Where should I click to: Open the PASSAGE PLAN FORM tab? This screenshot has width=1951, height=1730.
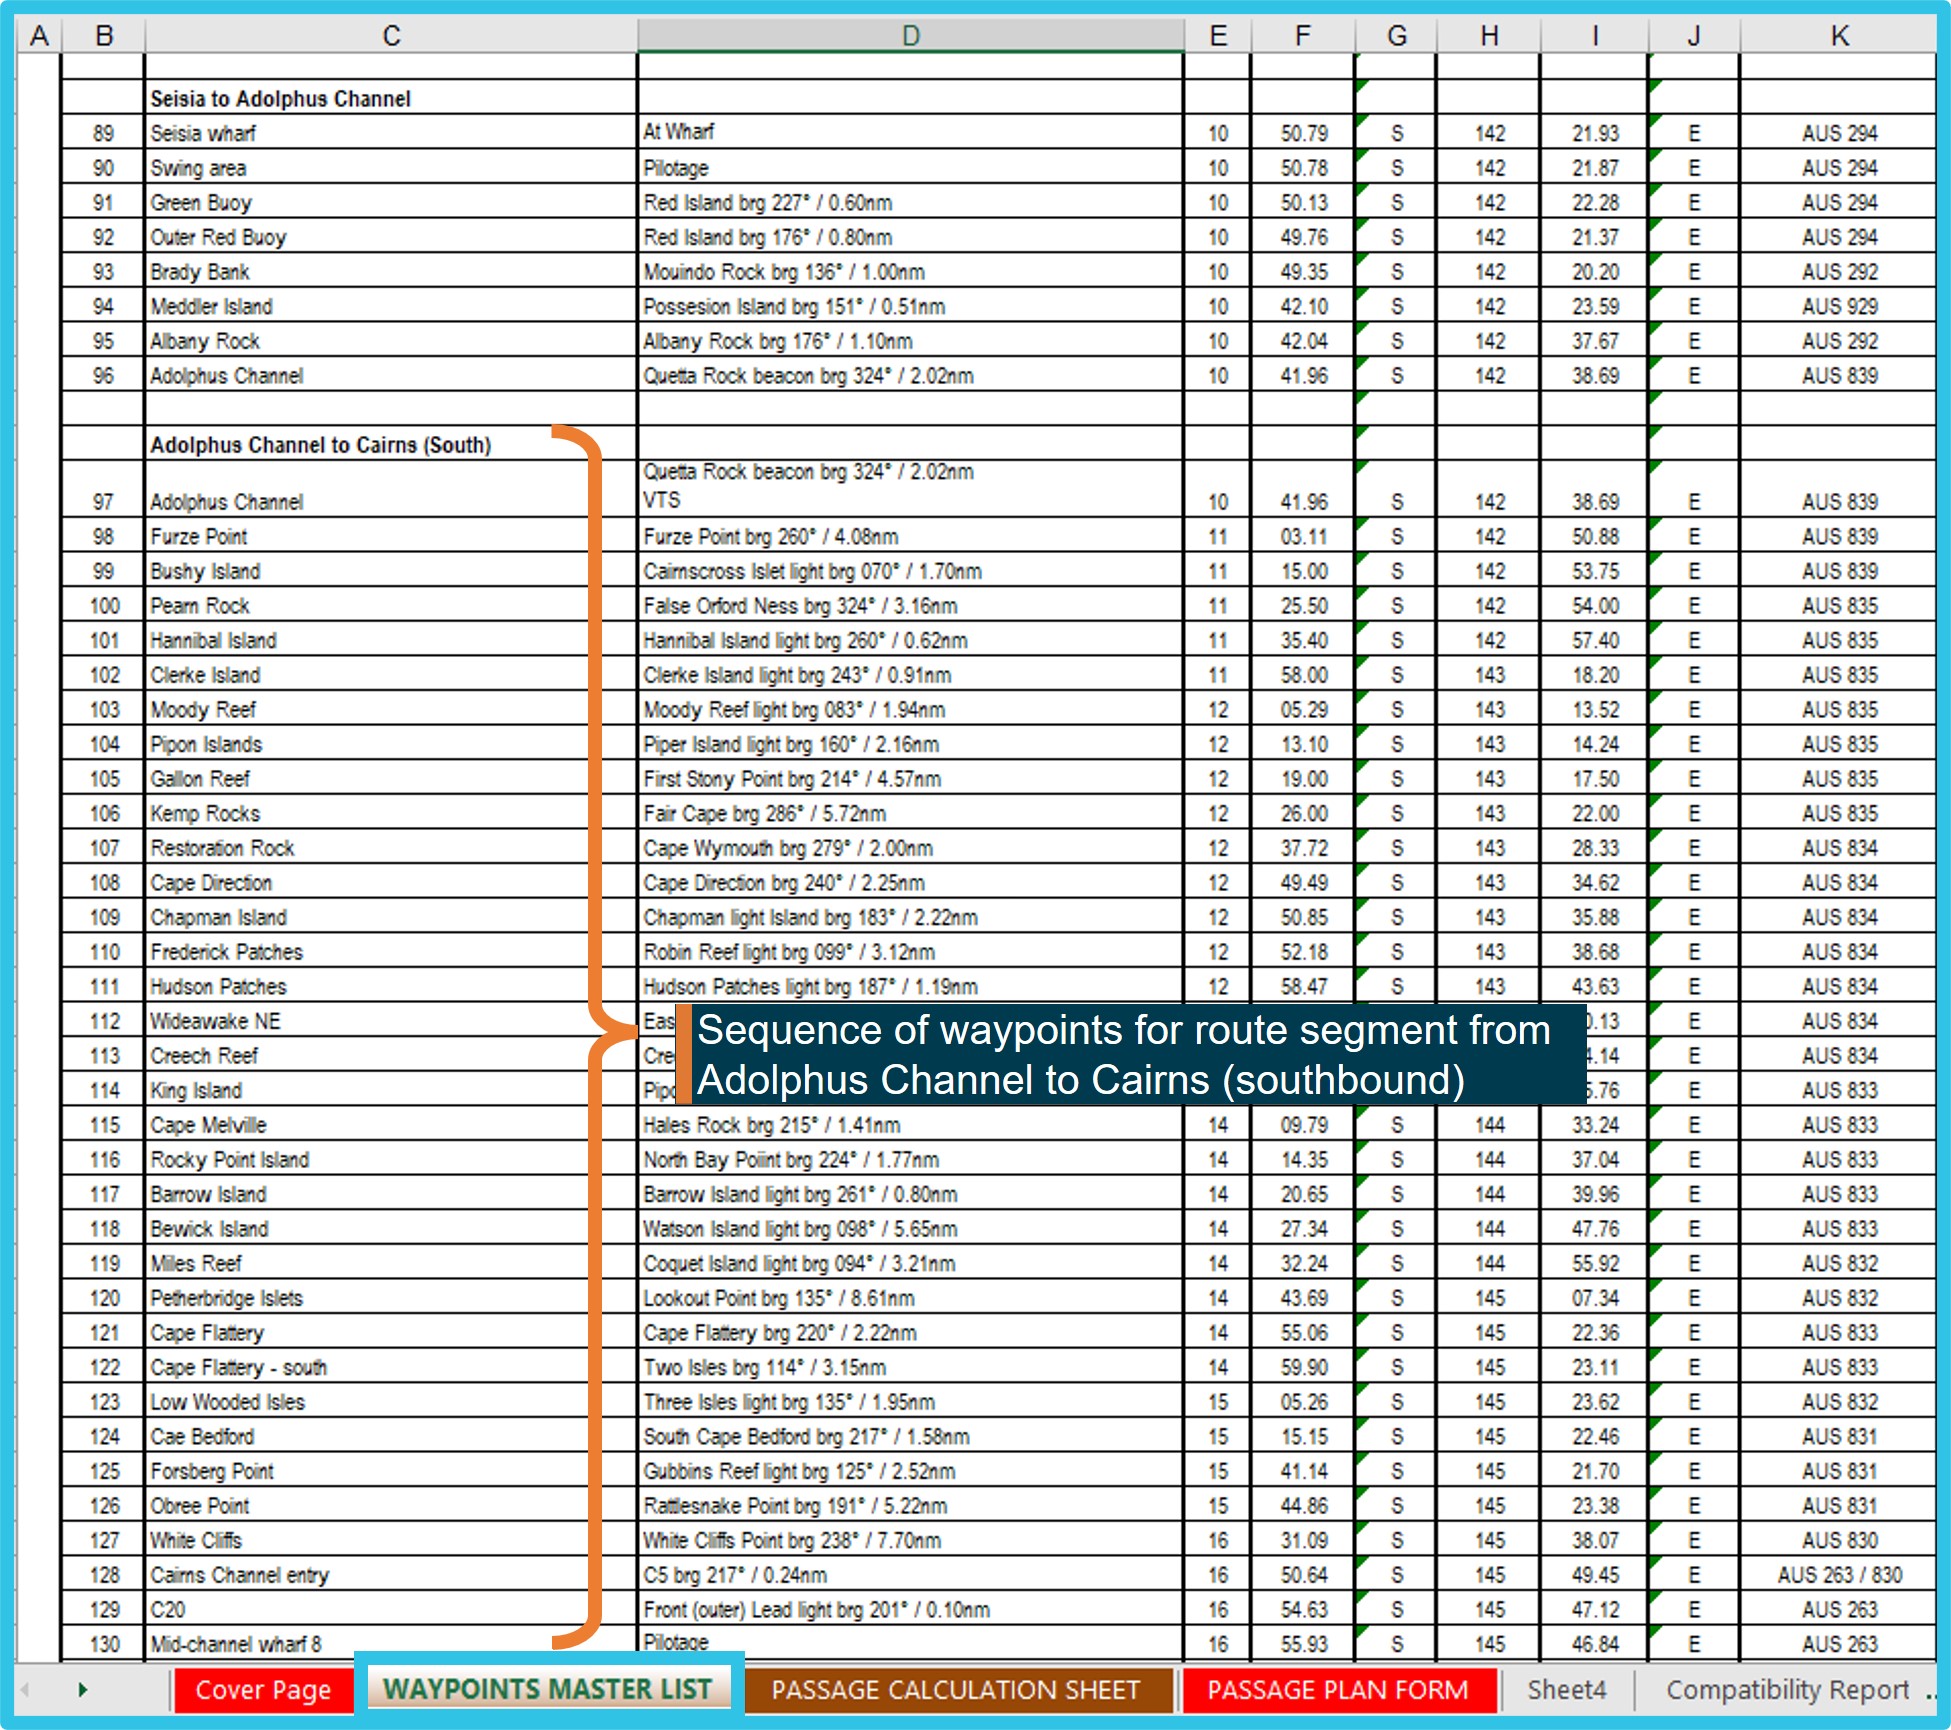click(1338, 1690)
